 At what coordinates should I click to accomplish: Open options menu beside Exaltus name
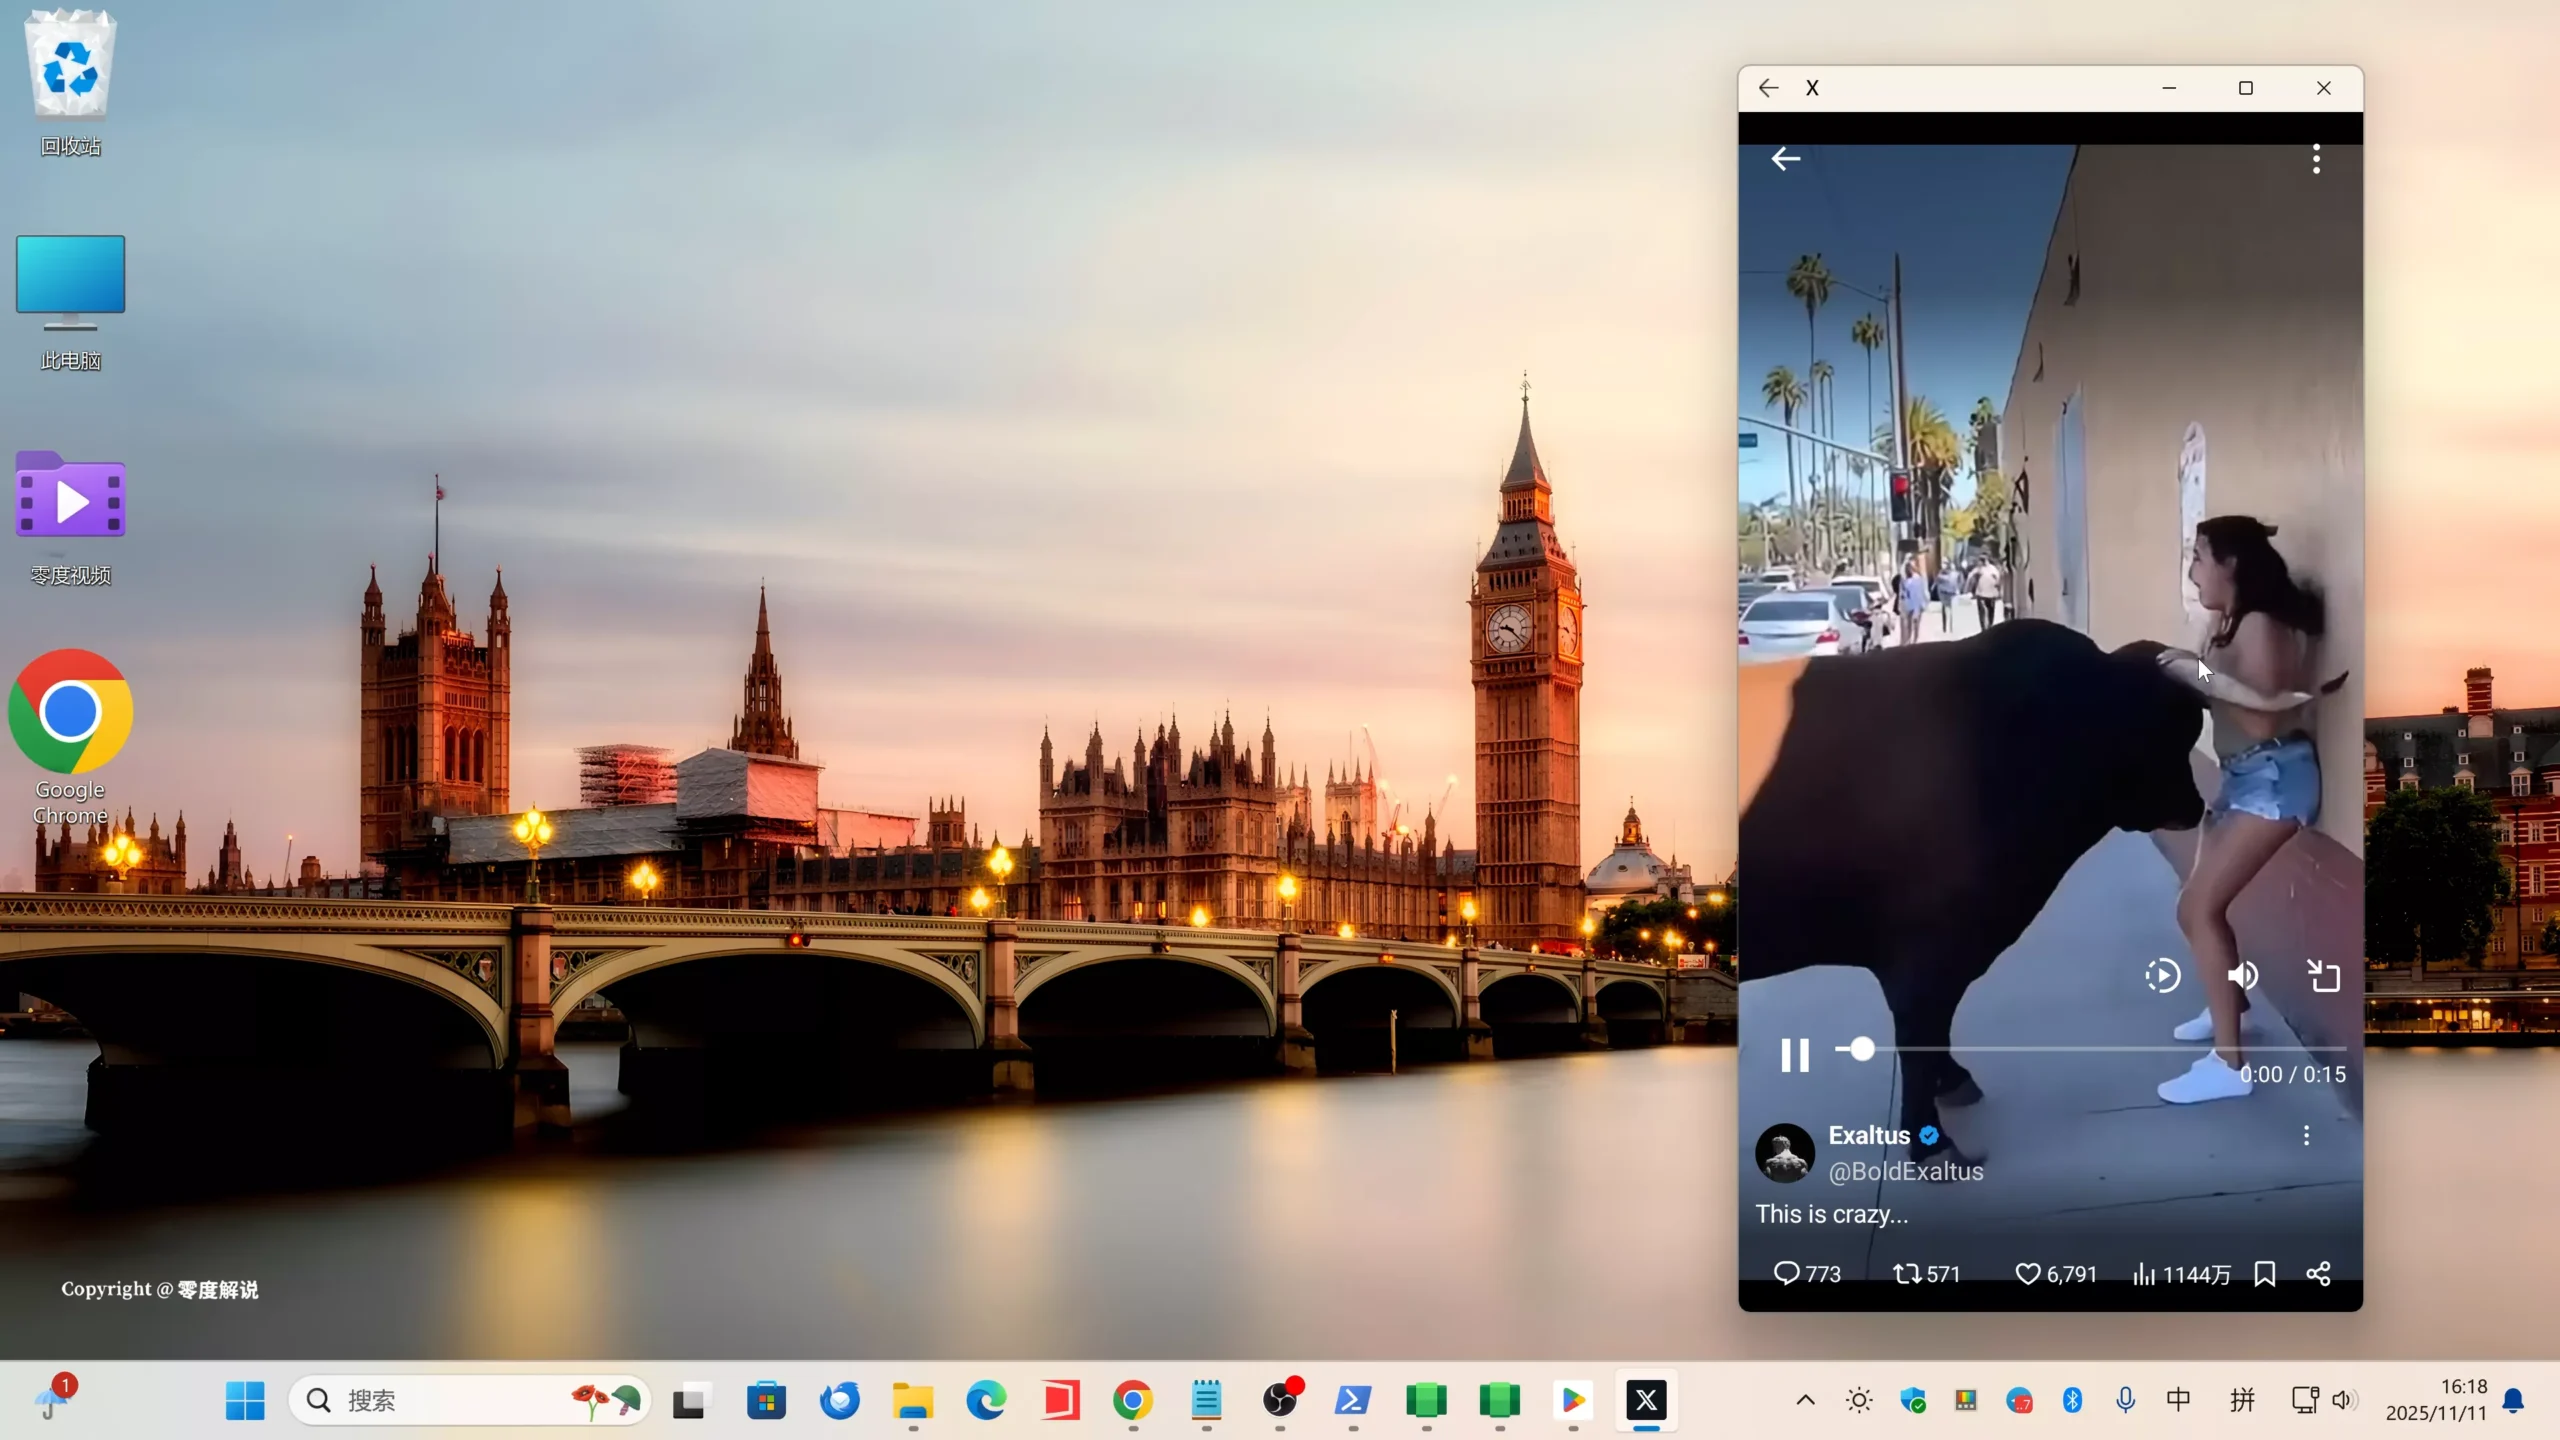[2306, 1135]
